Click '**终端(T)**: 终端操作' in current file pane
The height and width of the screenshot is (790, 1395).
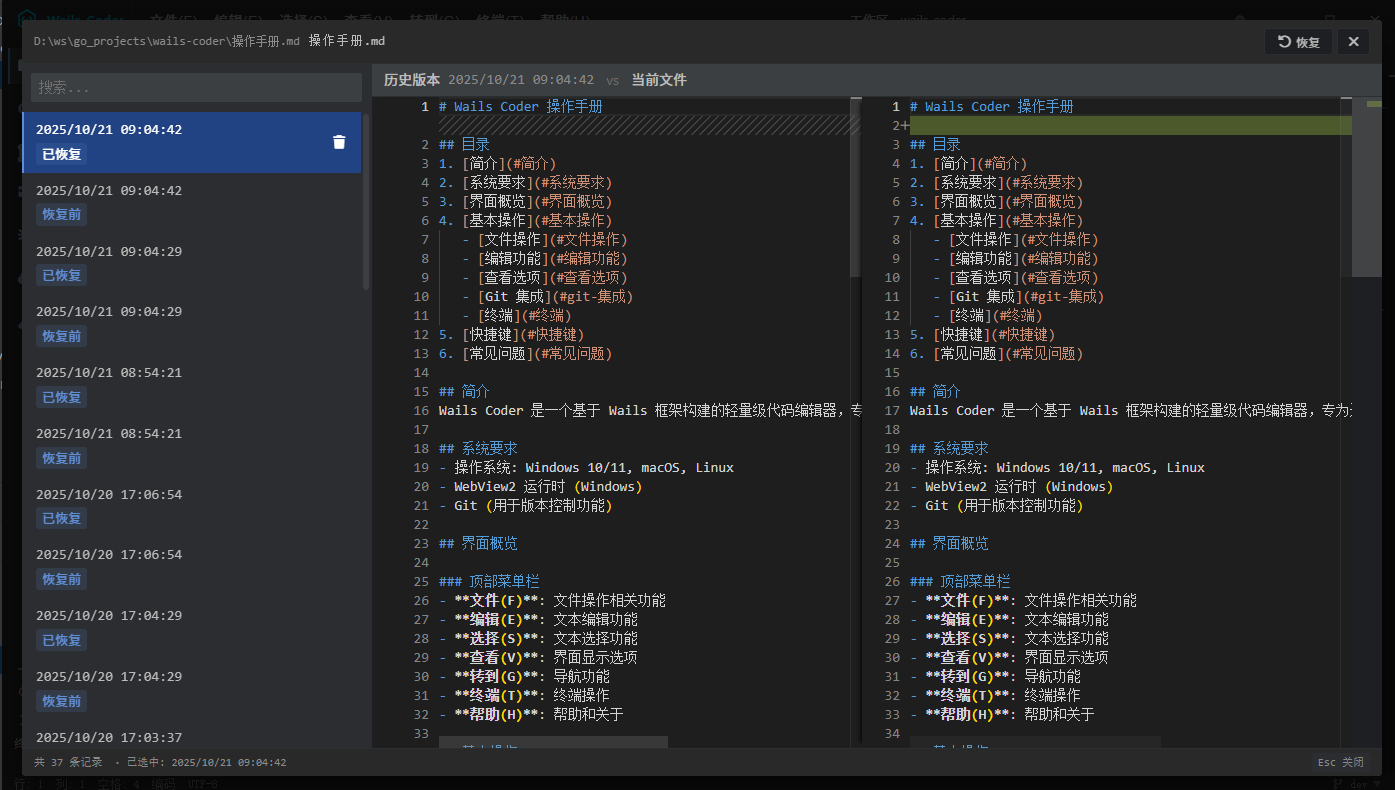(x=1003, y=696)
